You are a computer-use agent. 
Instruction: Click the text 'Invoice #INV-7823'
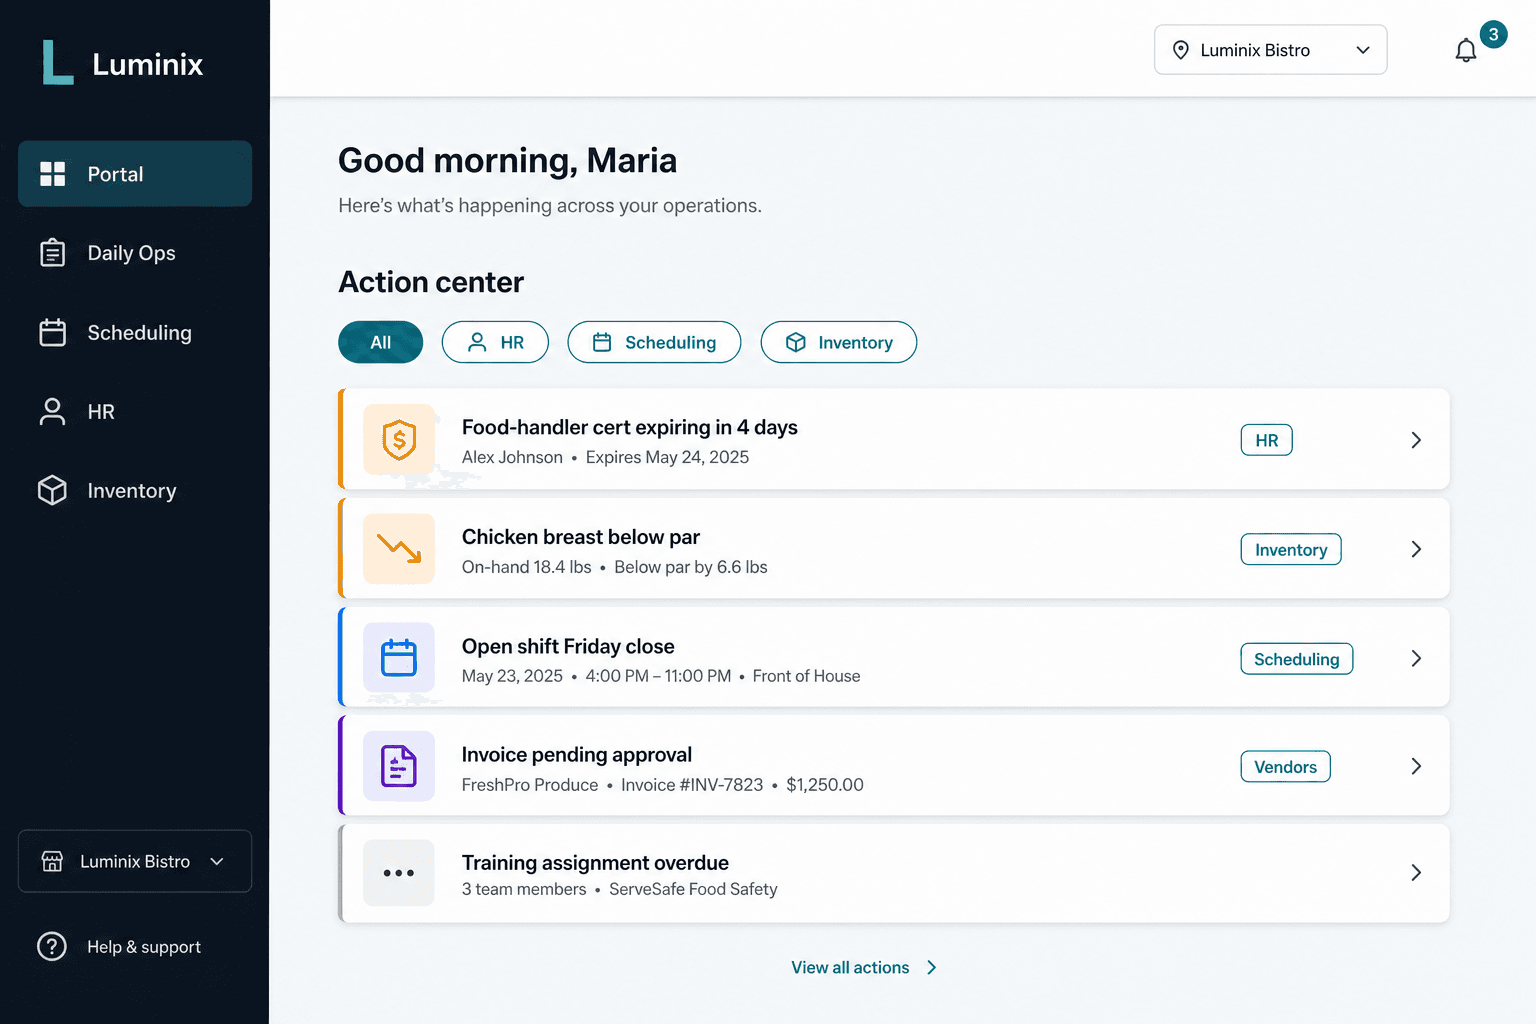pyautogui.click(x=692, y=785)
